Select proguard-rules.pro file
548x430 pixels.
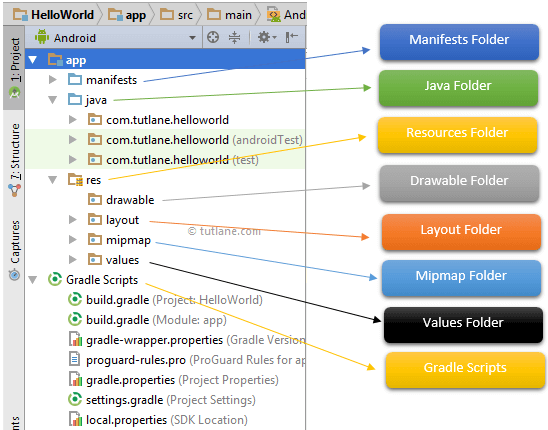pos(195,360)
